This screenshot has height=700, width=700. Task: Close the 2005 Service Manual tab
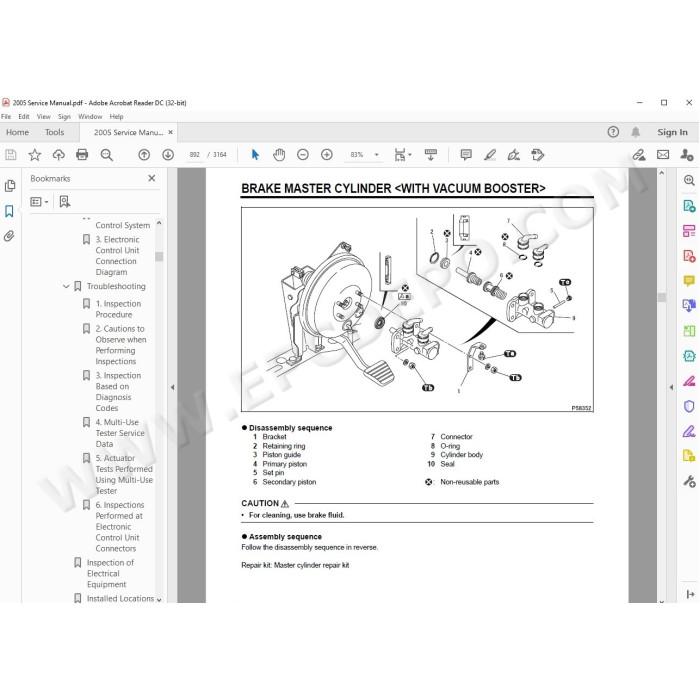170,132
